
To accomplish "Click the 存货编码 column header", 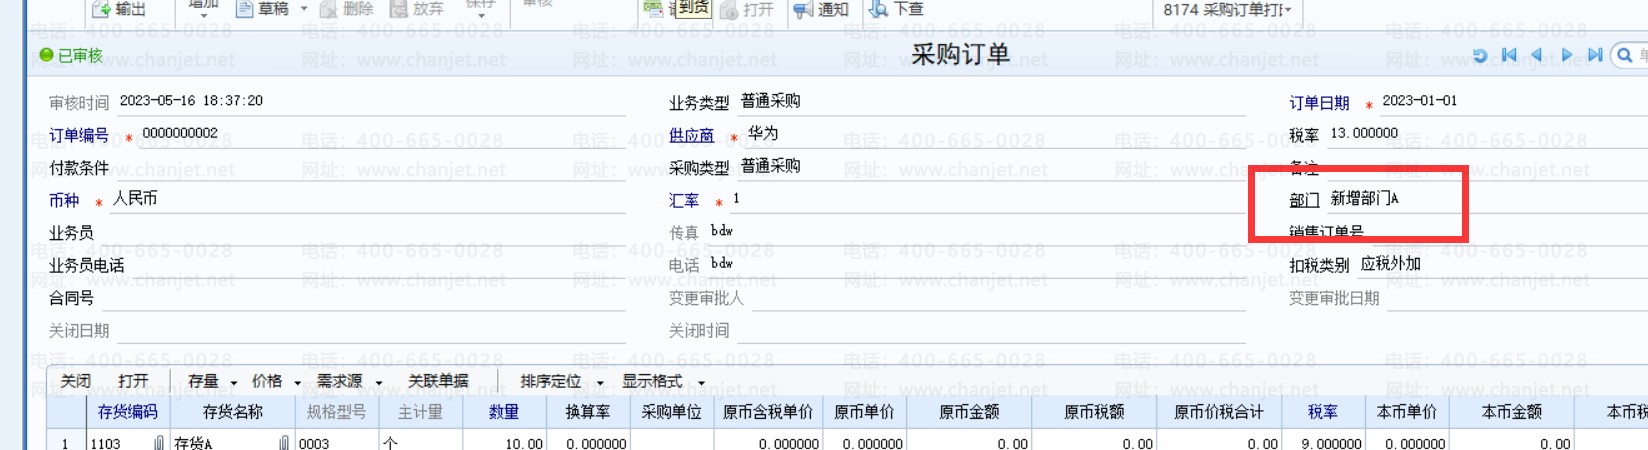I will tap(128, 412).
